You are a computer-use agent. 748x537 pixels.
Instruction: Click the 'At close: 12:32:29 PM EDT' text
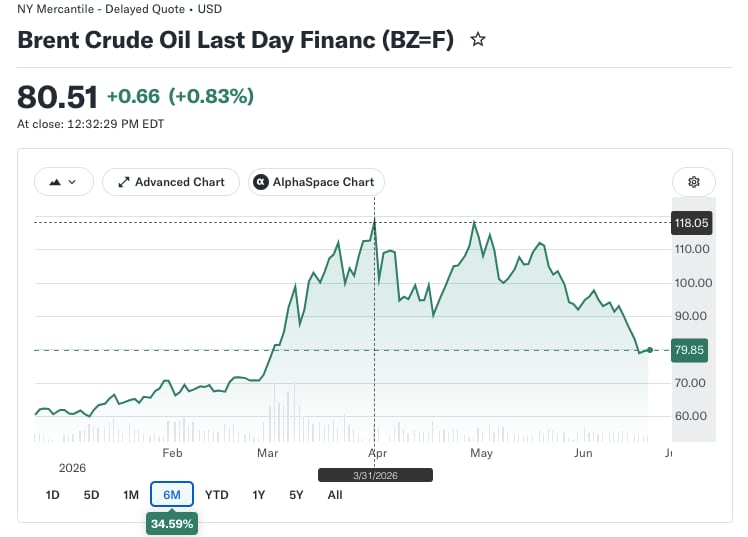(91, 124)
